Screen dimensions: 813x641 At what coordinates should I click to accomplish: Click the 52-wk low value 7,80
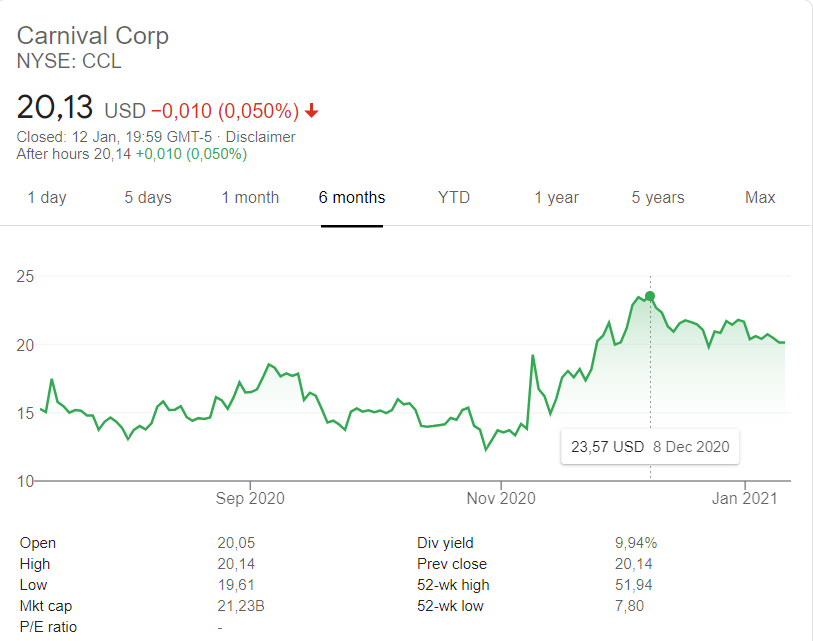pyautogui.click(x=629, y=606)
